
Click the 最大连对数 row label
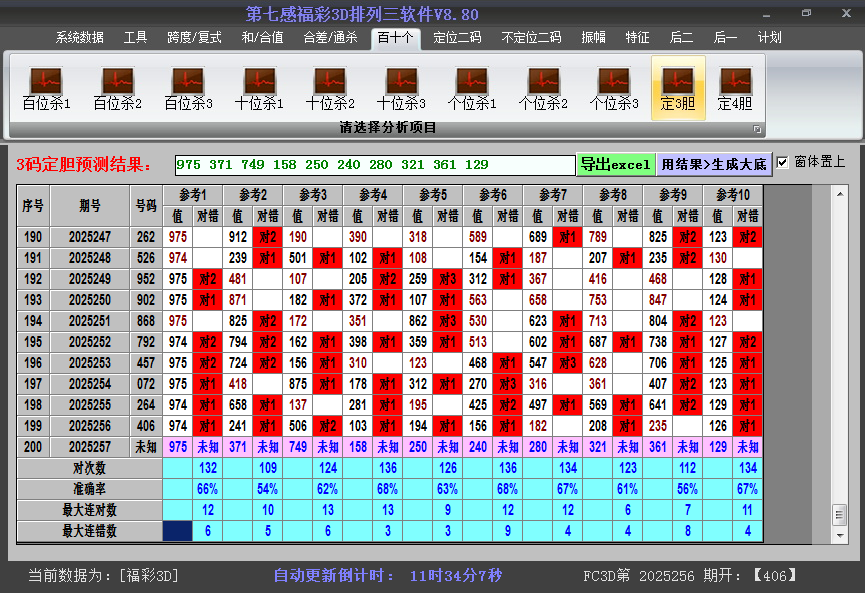click(89, 510)
